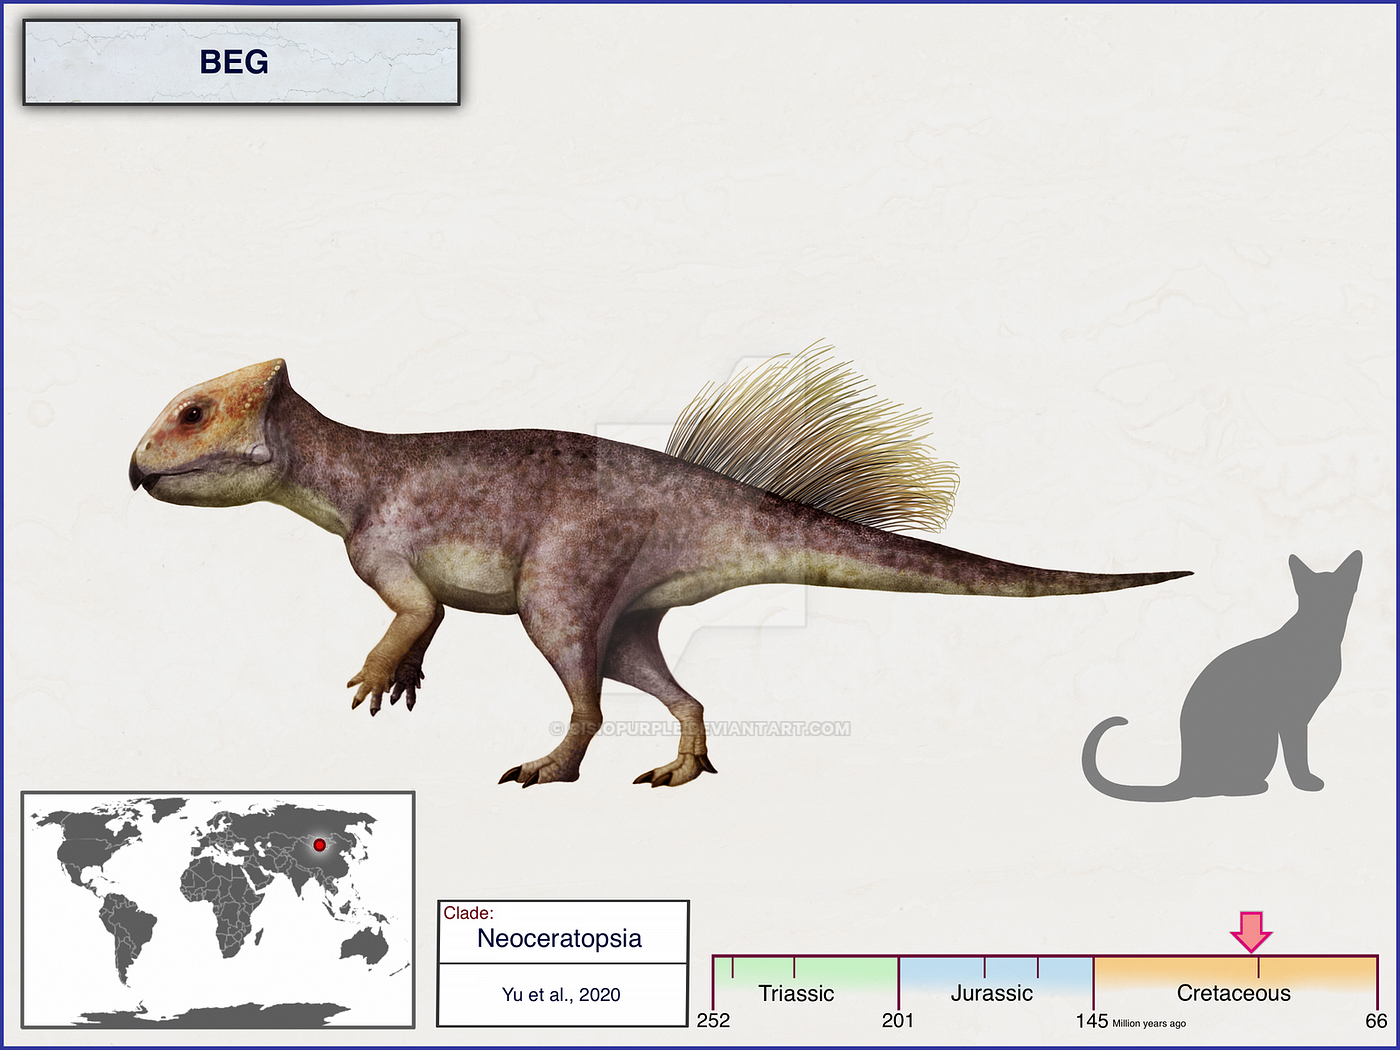
Task: Select the Jurassic label on timeline
Action: pyautogui.click(x=991, y=993)
